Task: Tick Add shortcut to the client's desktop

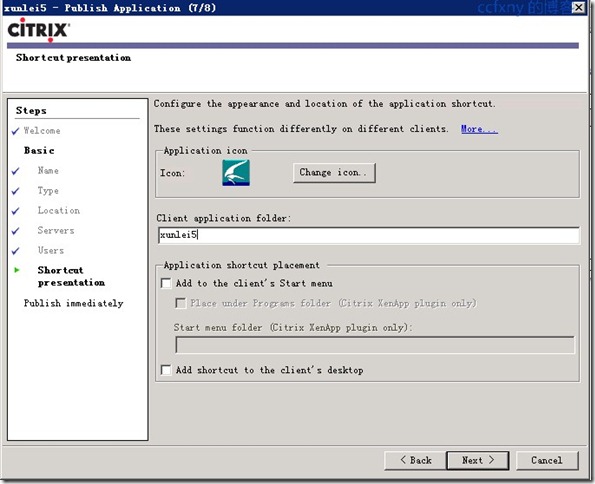Action: (166, 370)
